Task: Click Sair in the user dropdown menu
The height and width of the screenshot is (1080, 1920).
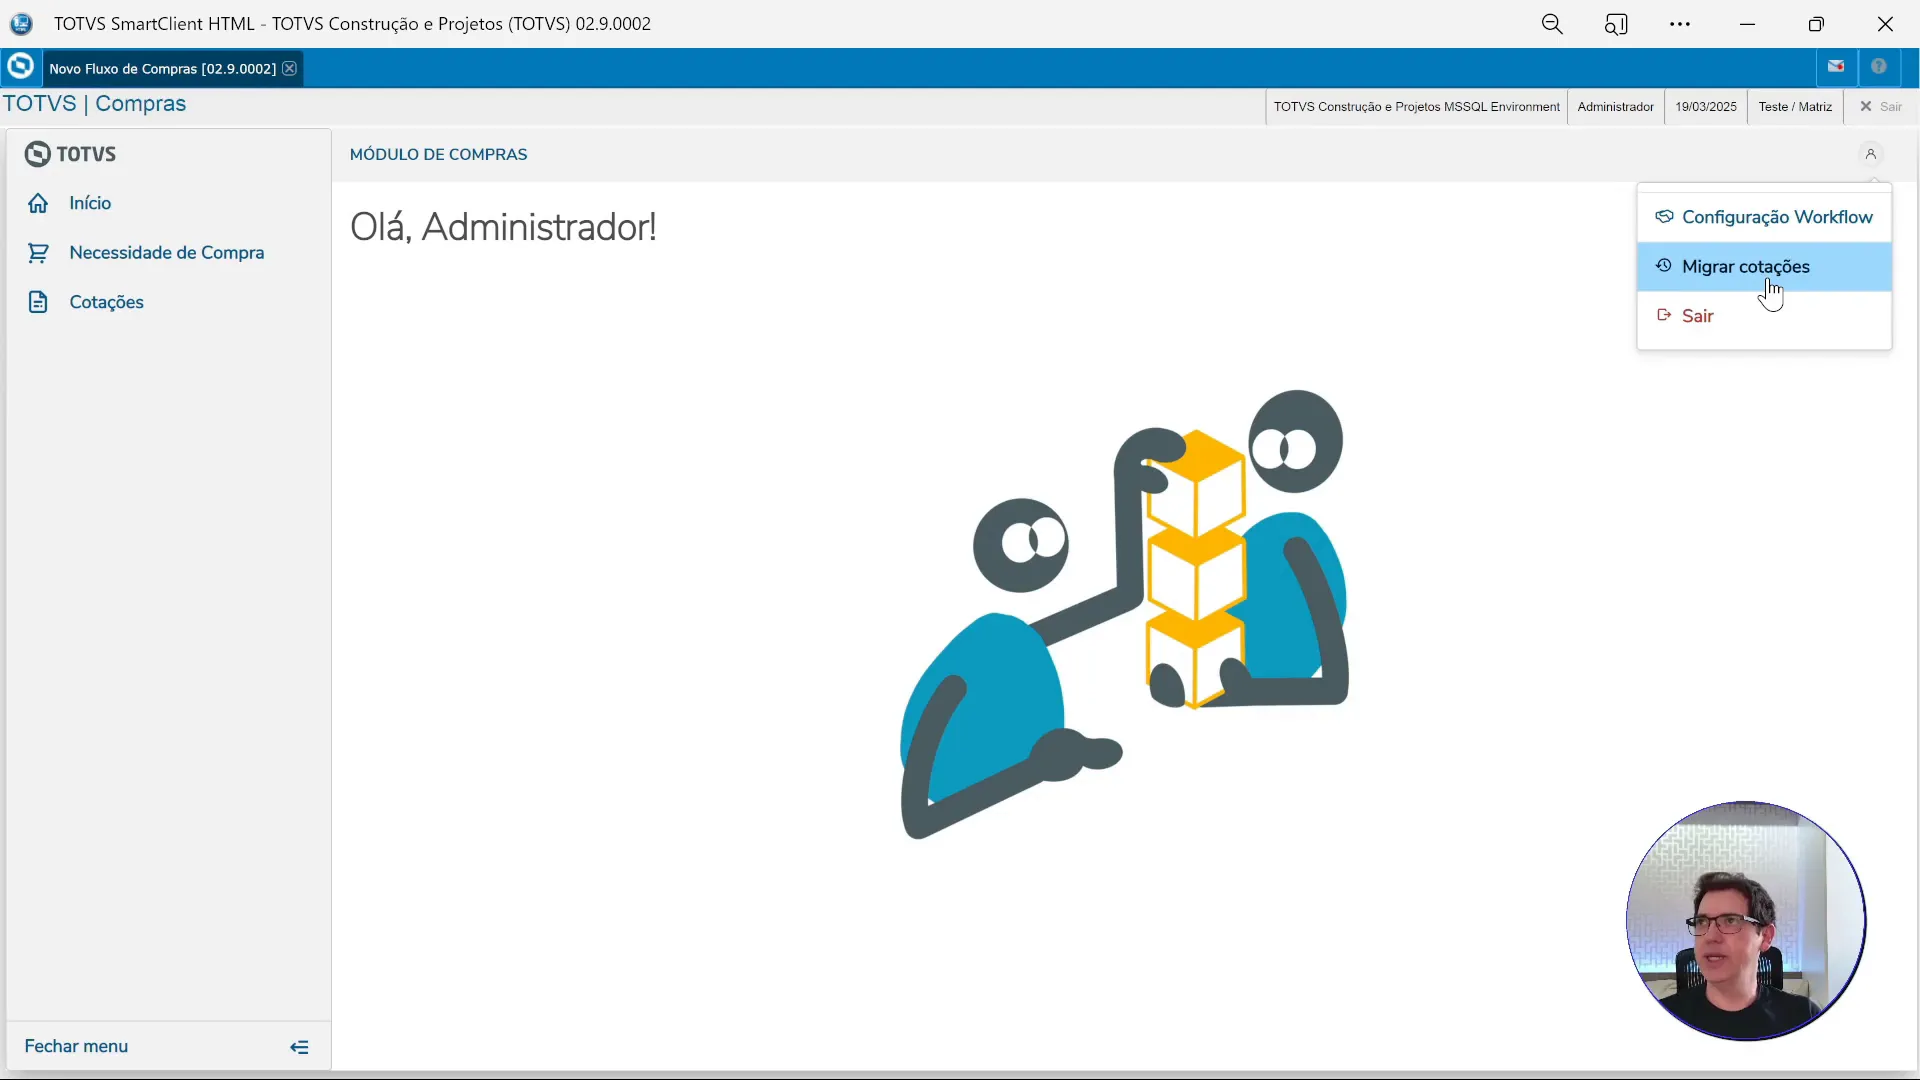Action: [1697, 316]
